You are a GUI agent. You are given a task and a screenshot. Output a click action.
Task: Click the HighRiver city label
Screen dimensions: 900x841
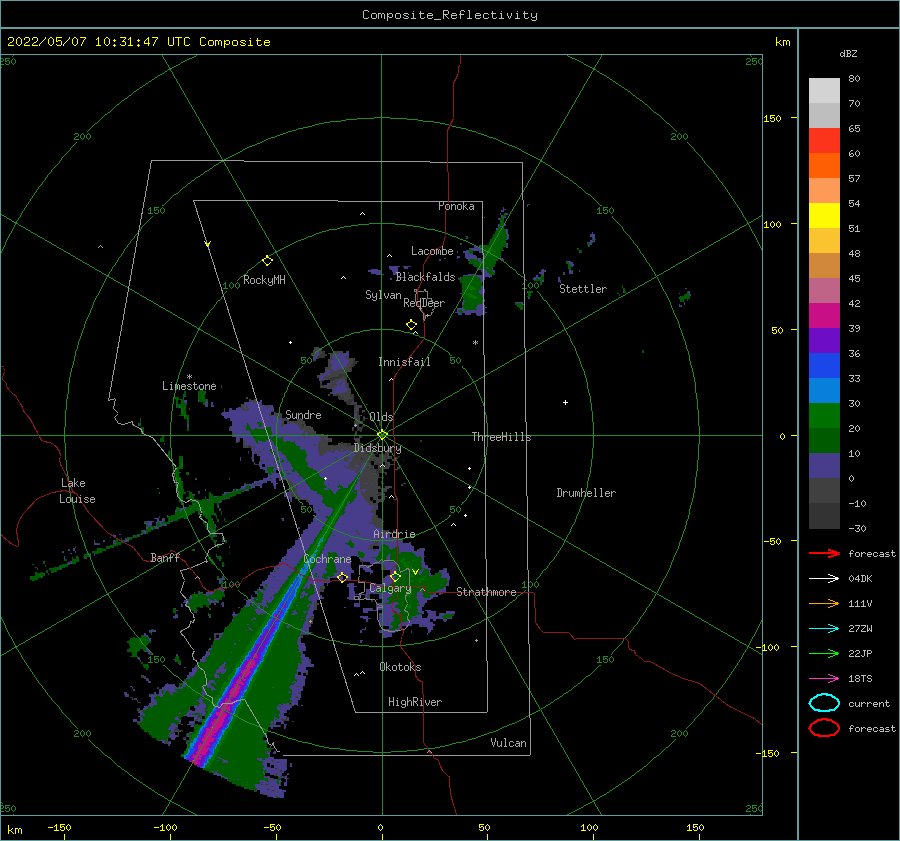click(x=415, y=702)
